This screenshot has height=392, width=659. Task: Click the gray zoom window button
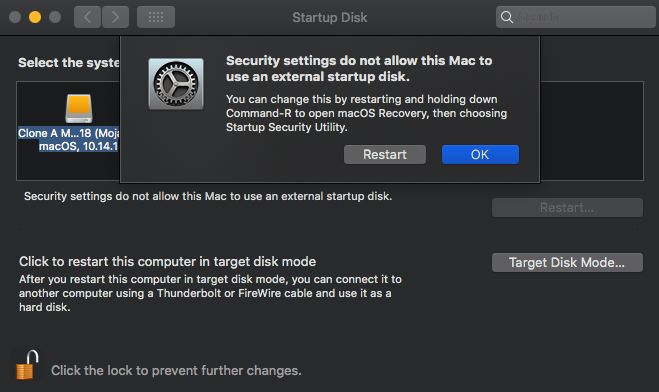click(55, 17)
